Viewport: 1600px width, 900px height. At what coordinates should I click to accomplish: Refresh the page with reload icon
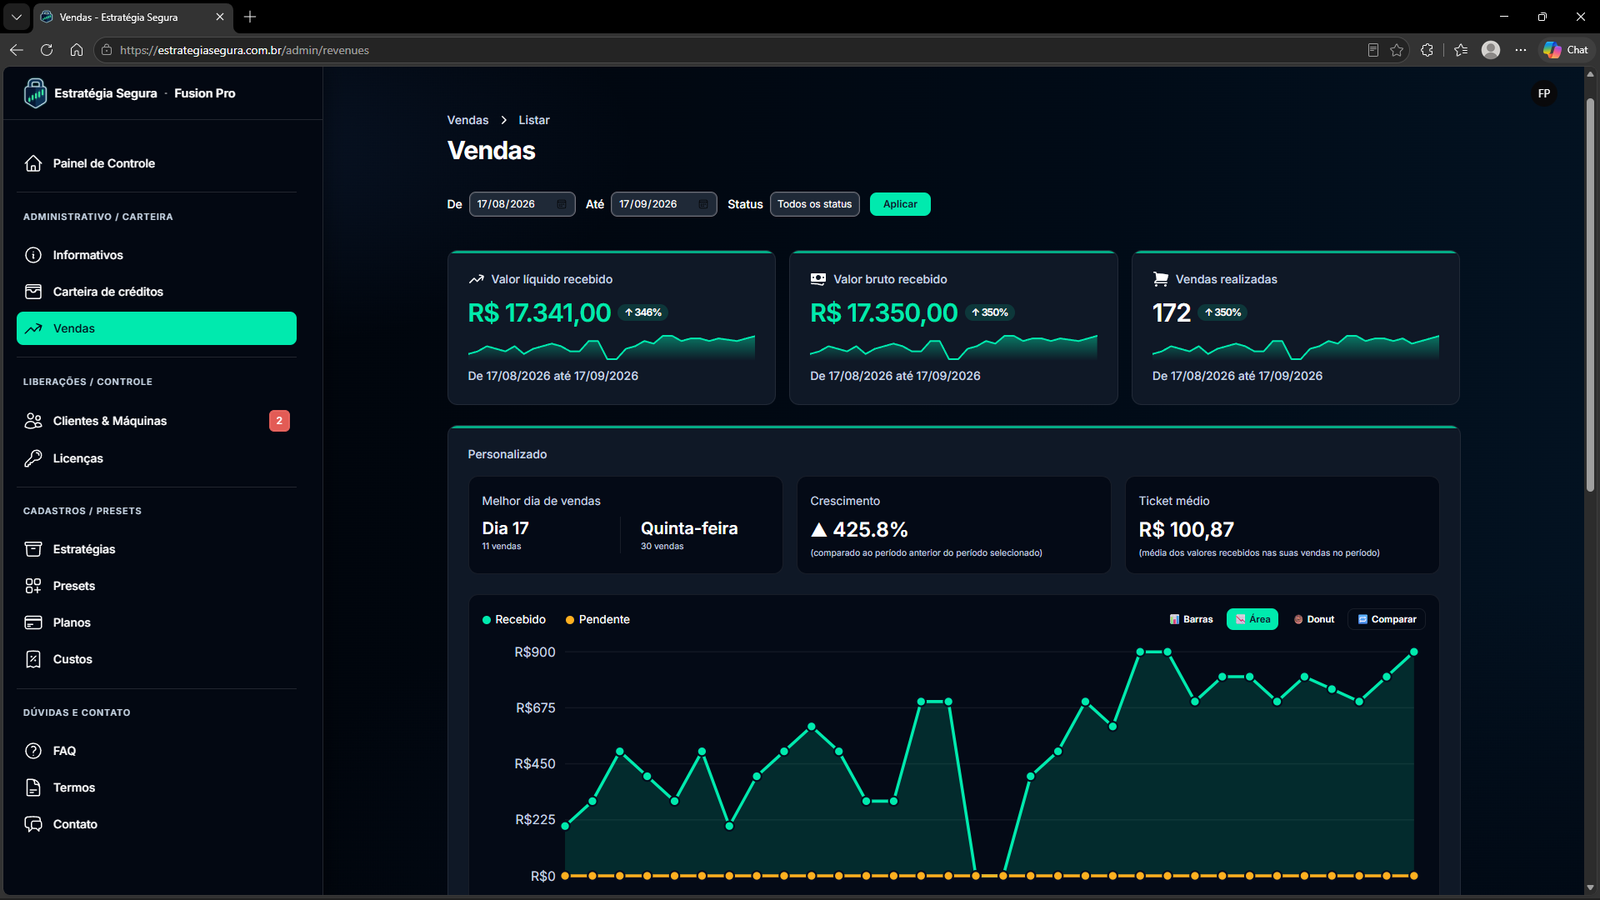[46, 50]
